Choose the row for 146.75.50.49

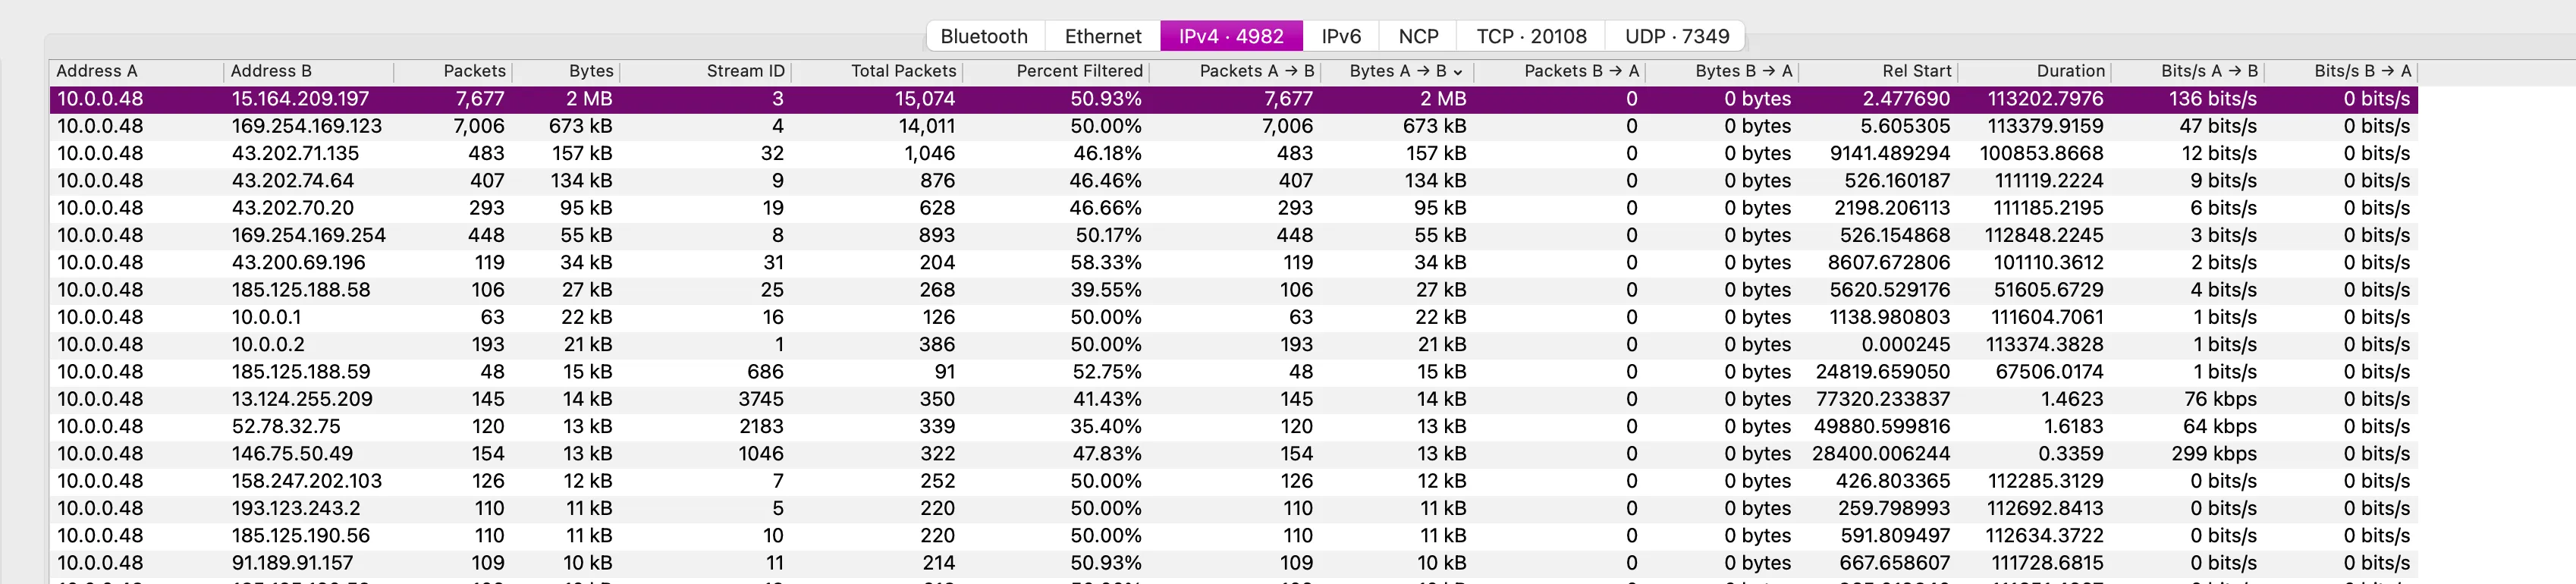[x=292, y=454]
